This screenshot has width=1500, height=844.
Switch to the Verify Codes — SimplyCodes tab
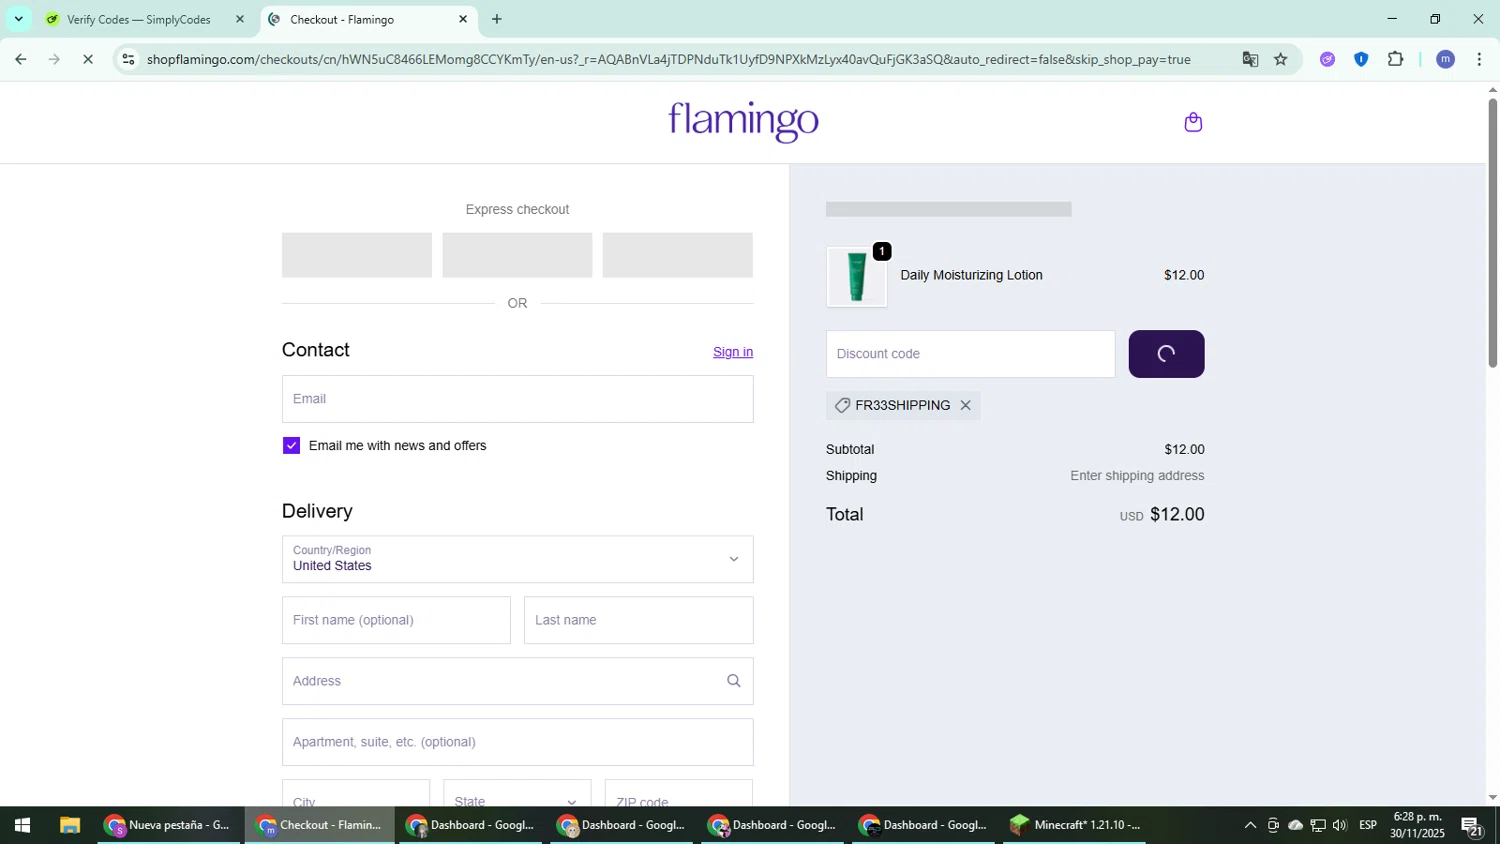point(139,19)
